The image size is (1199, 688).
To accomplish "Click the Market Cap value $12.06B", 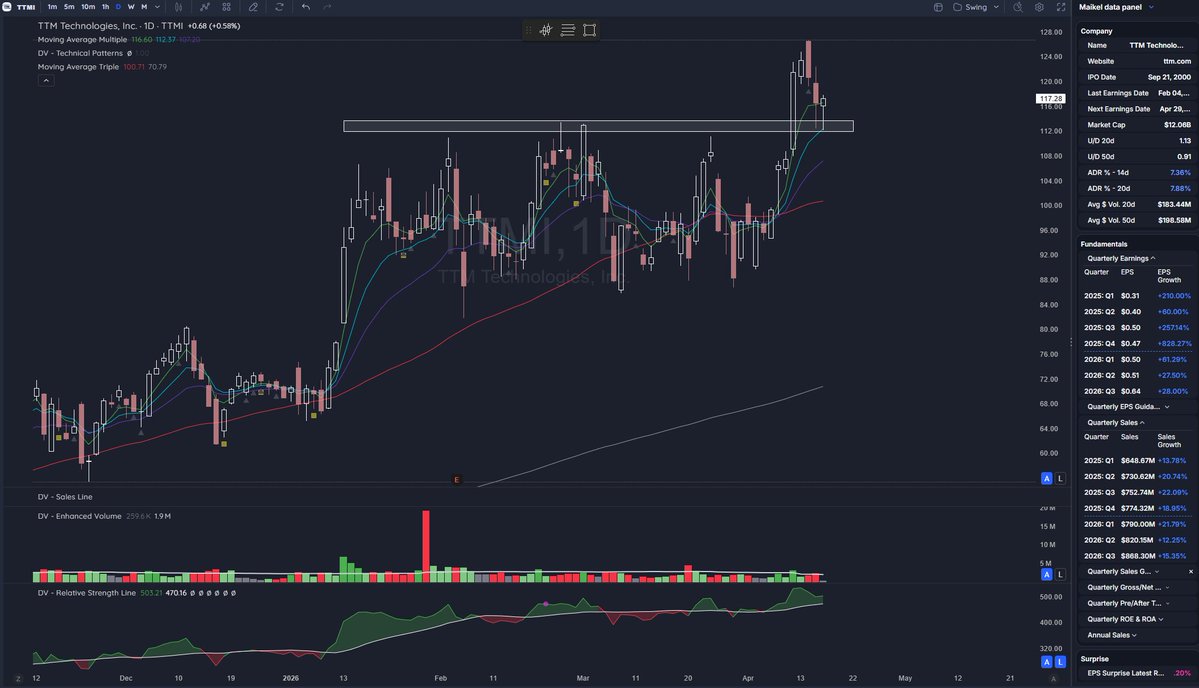I will click(x=1177, y=125).
